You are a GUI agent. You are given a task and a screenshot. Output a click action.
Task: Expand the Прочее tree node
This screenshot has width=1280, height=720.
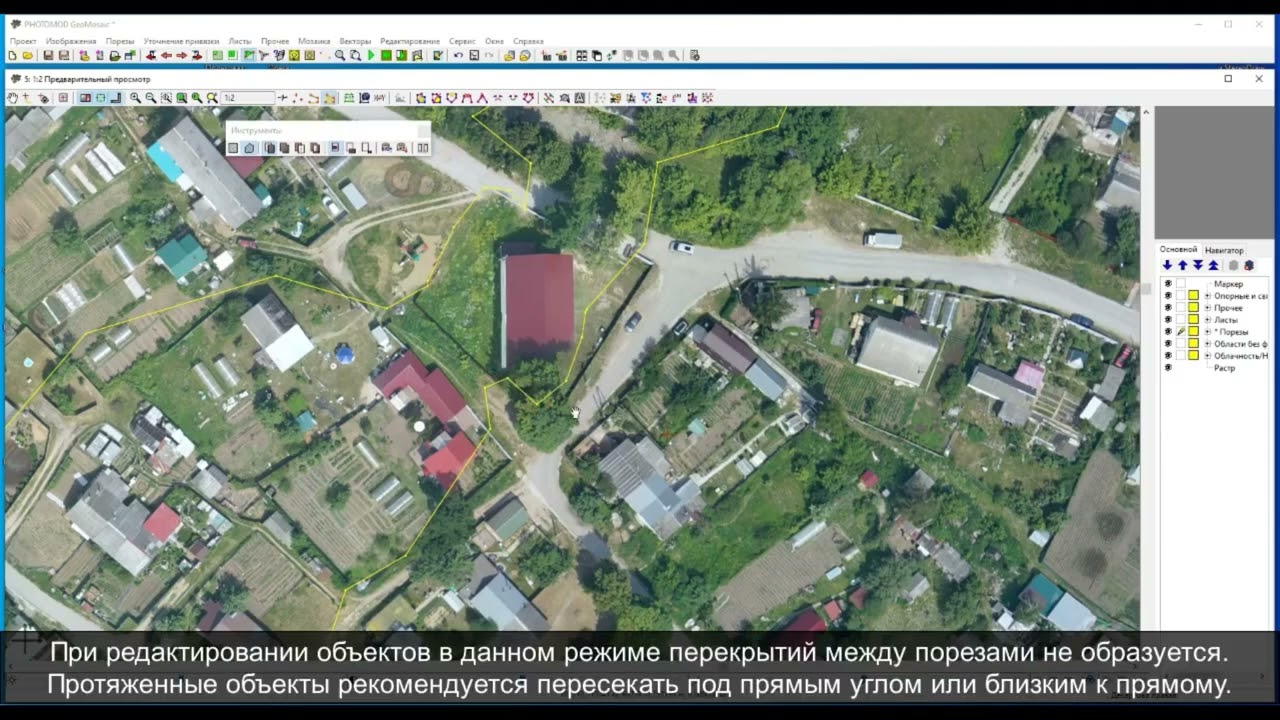1207,308
